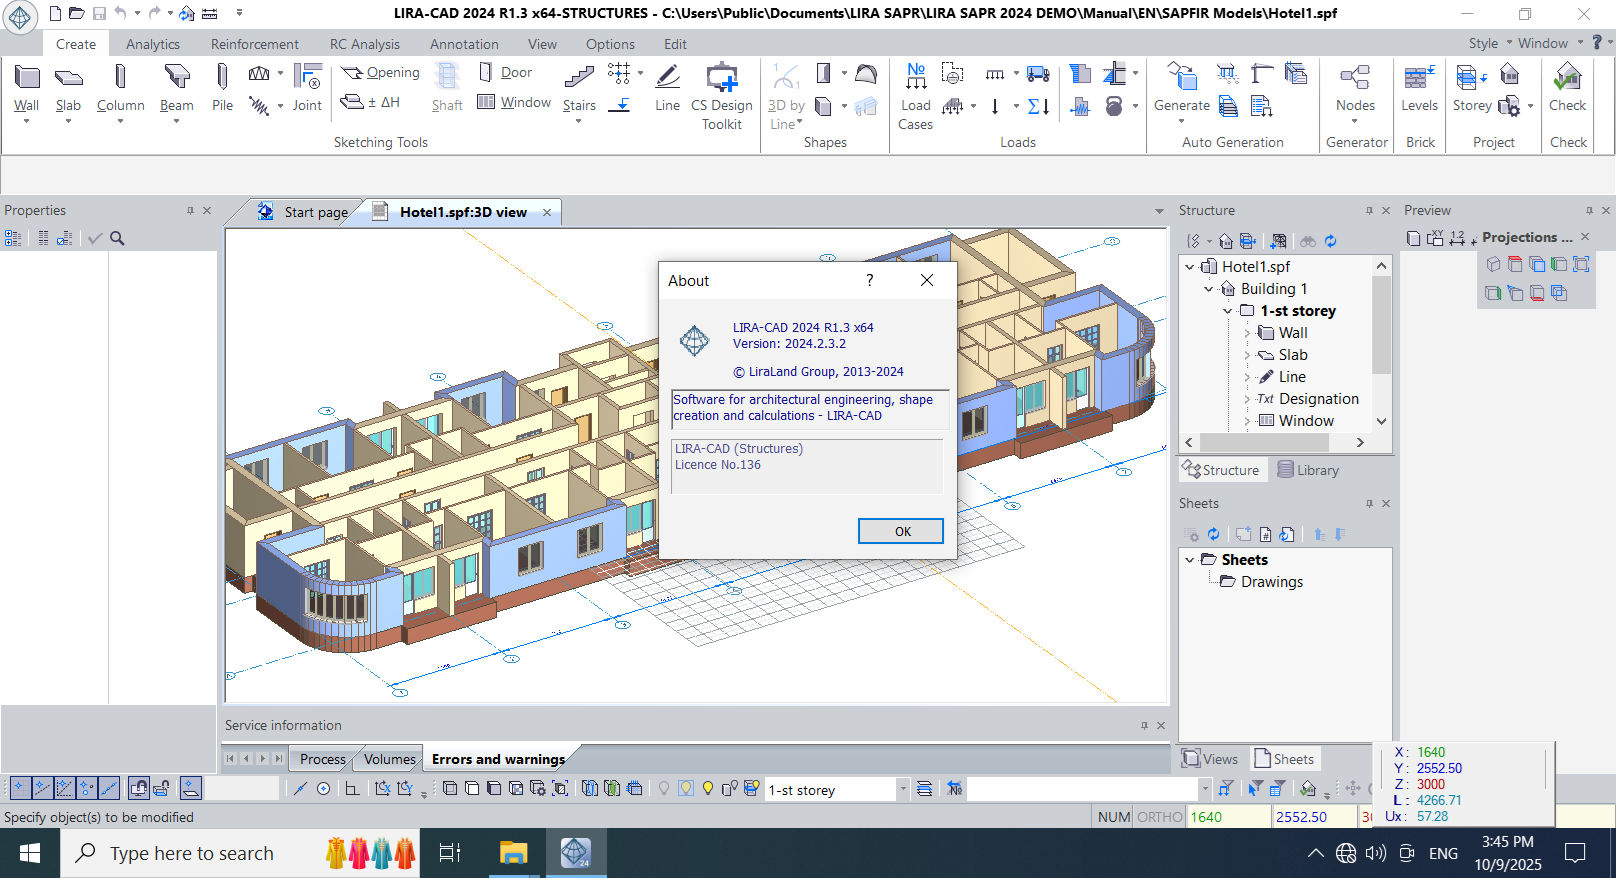Insert an Opening

[380, 73]
